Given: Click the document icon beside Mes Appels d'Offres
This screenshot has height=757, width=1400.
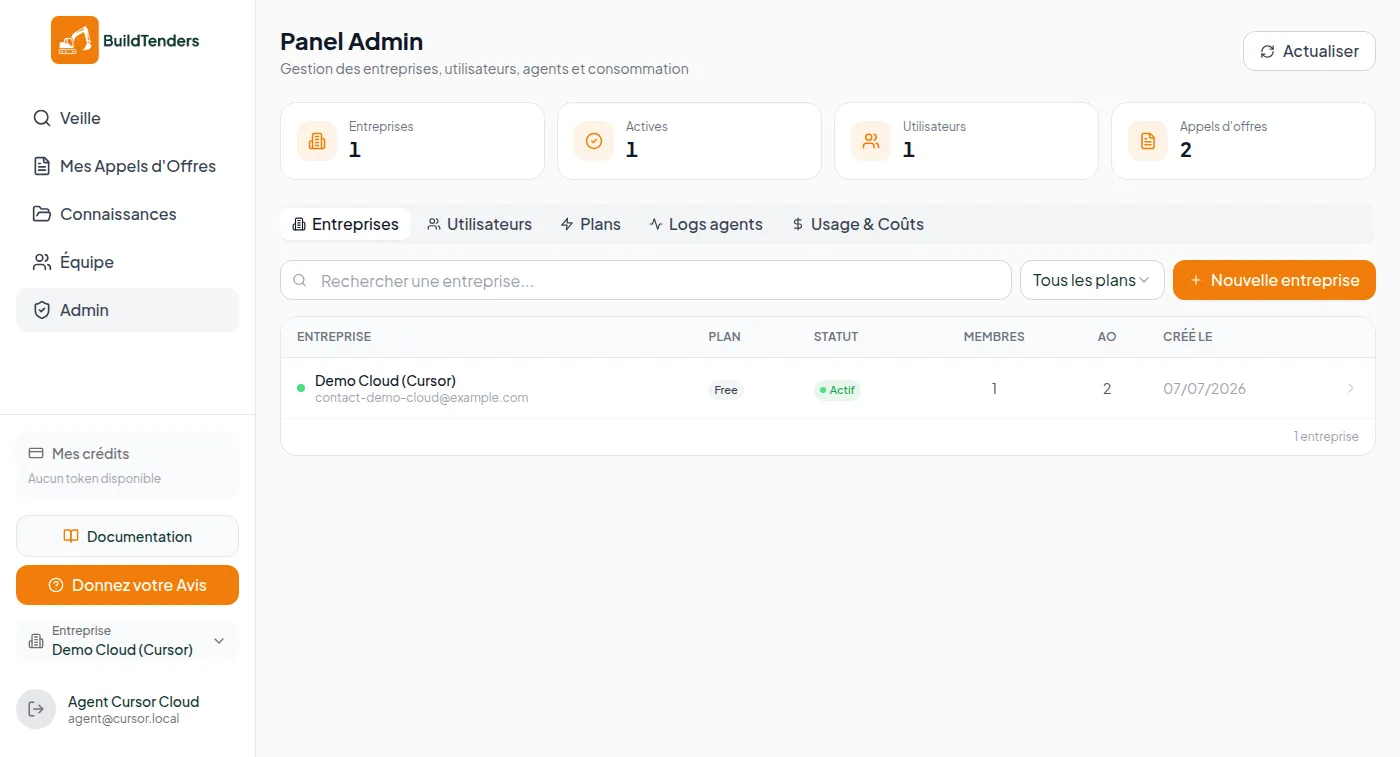Looking at the screenshot, I should tap(41, 166).
